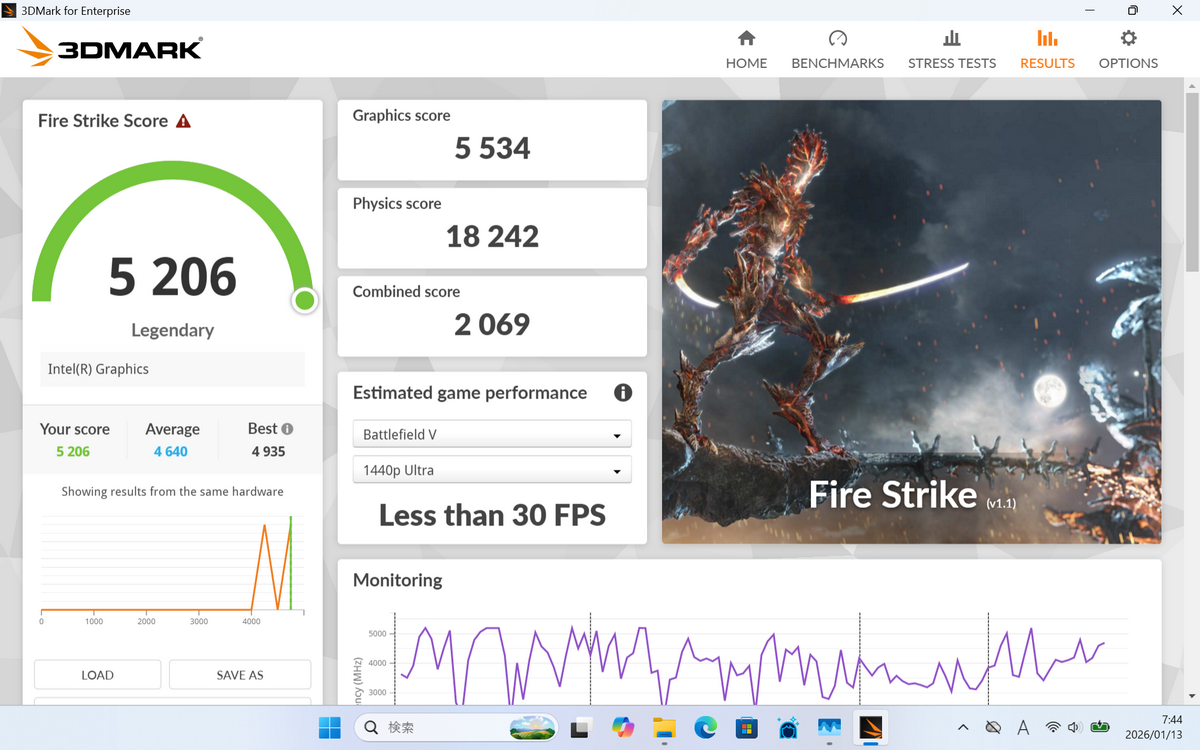The height and width of the screenshot is (750, 1200).
Task: Click the vertical scrollbar on the right
Action: [x=1191, y=180]
